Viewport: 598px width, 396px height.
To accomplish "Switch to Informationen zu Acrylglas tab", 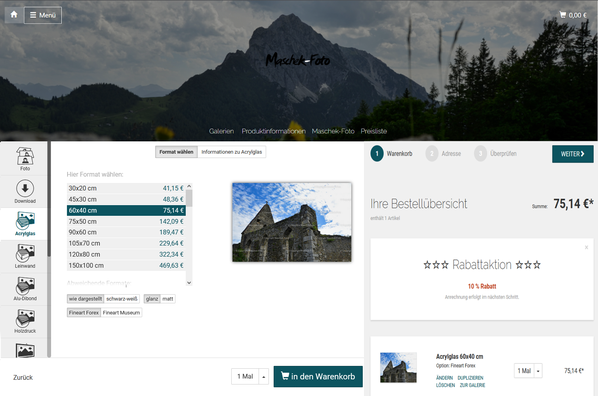I will [x=231, y=152].
